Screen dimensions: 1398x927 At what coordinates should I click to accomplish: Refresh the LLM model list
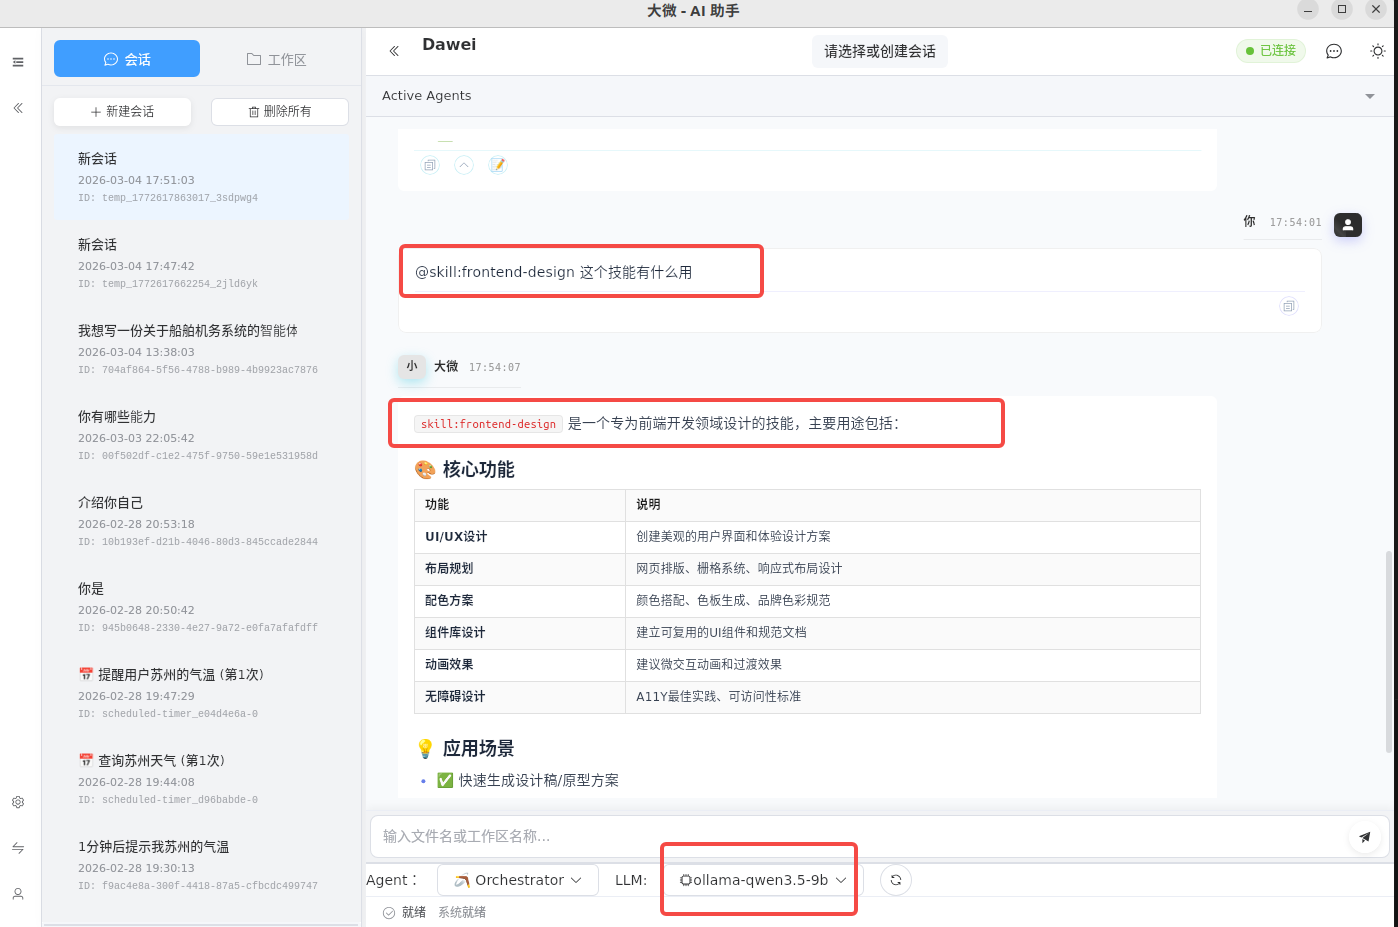point(895,880)
